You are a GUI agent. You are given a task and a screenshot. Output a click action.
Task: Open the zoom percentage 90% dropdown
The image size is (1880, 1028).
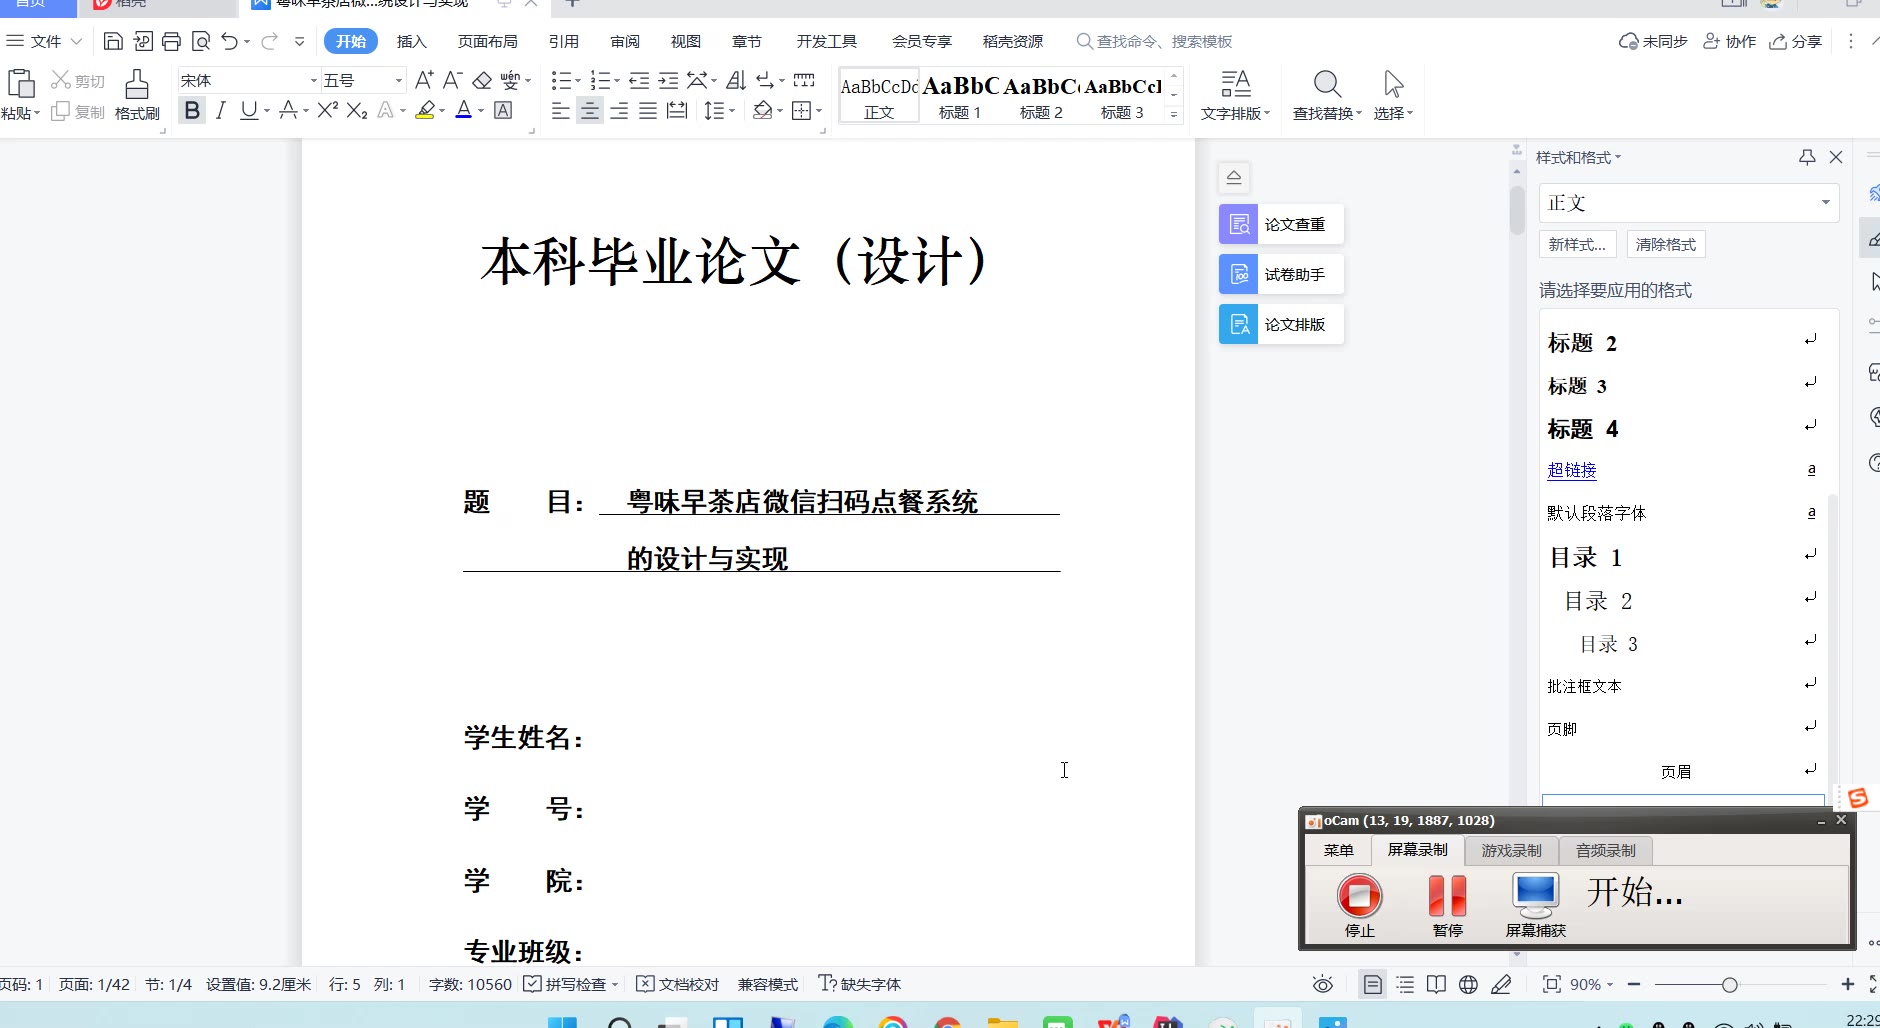coord(1592,984)
